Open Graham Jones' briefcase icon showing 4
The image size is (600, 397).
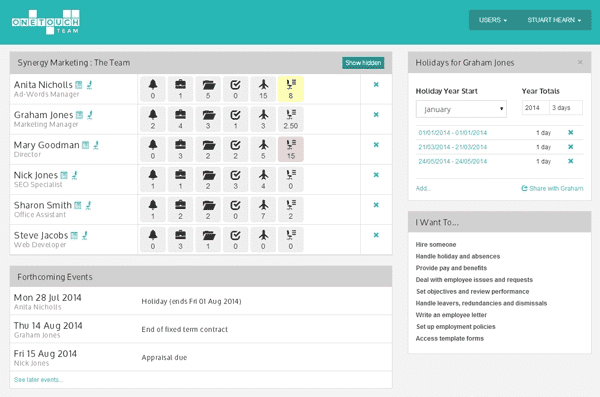(x=180, y=119)
